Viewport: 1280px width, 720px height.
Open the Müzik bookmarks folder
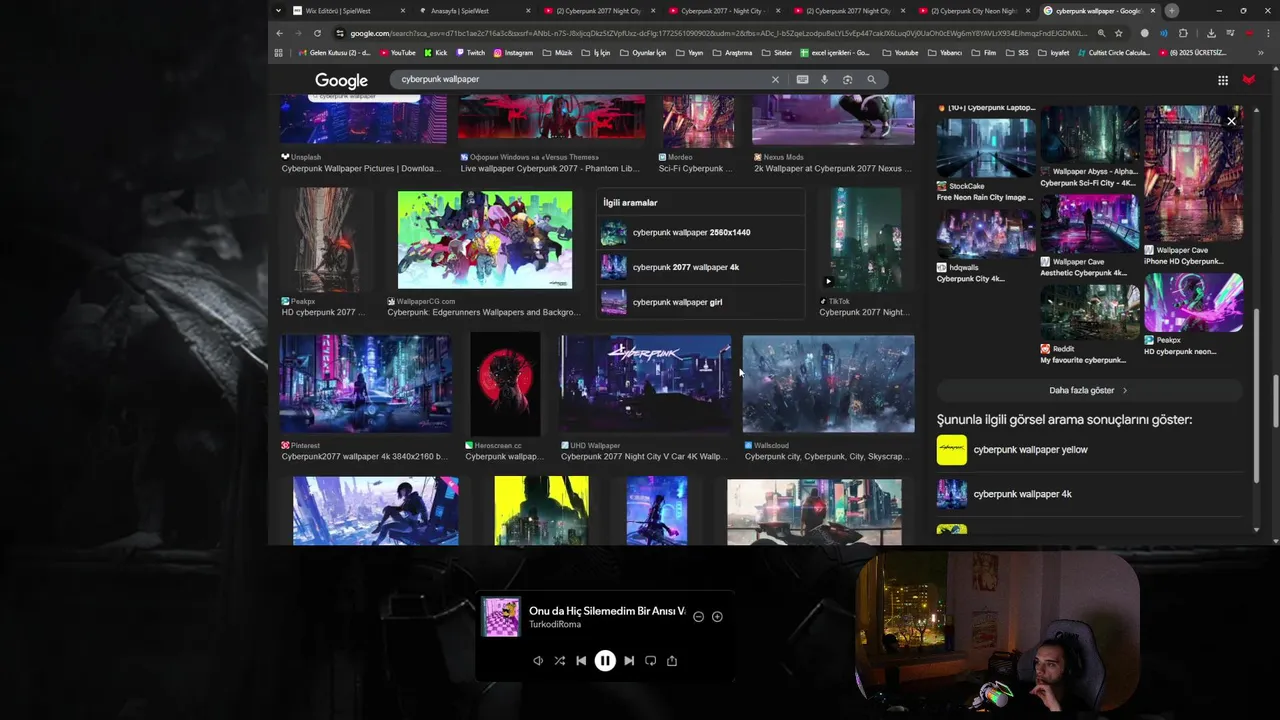pyautogui.click(x=557, y=53)
